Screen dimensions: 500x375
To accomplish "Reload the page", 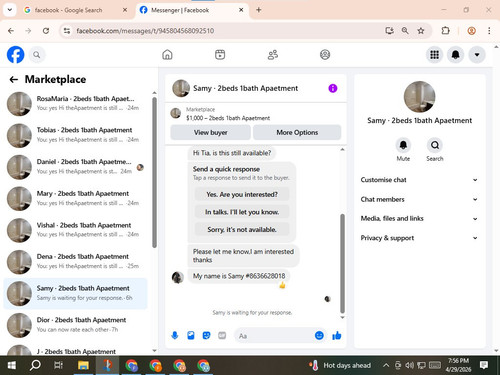I will coord(46,31).
